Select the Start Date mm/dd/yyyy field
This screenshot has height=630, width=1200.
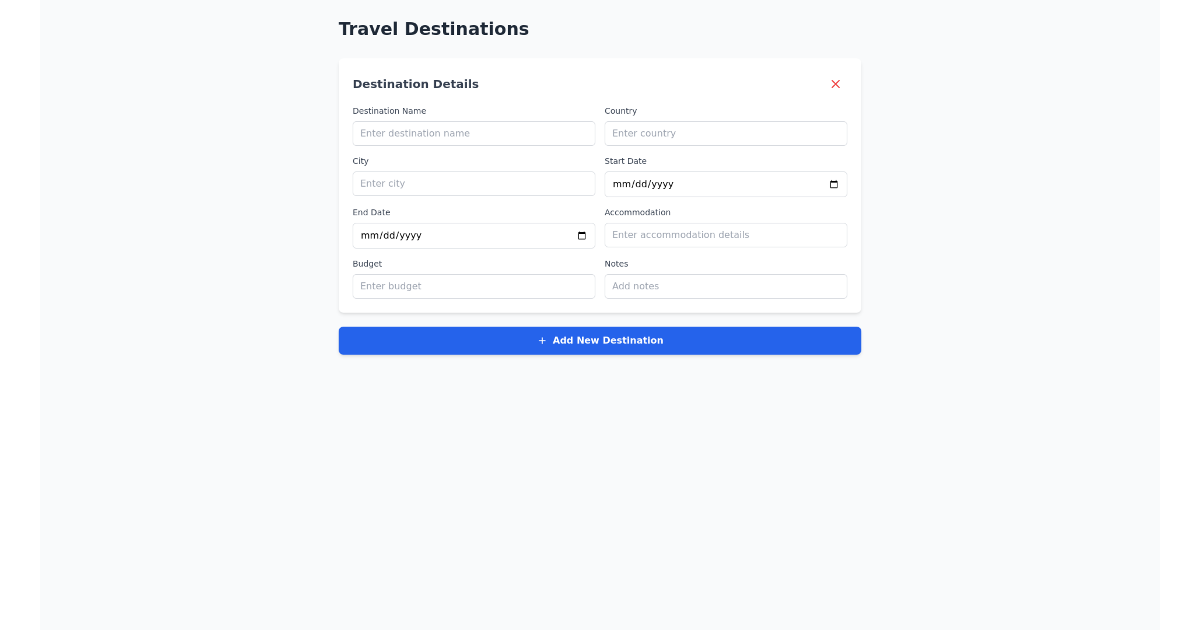pyautogui.click(x=700, y=184)
